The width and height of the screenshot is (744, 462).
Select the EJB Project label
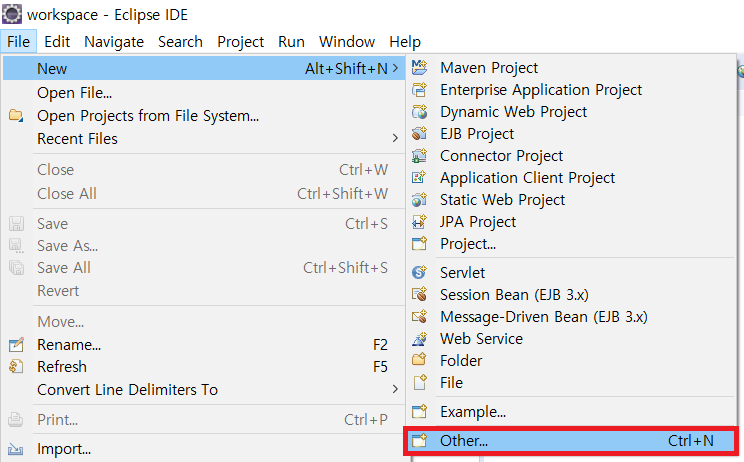click(x=477, y=134)
